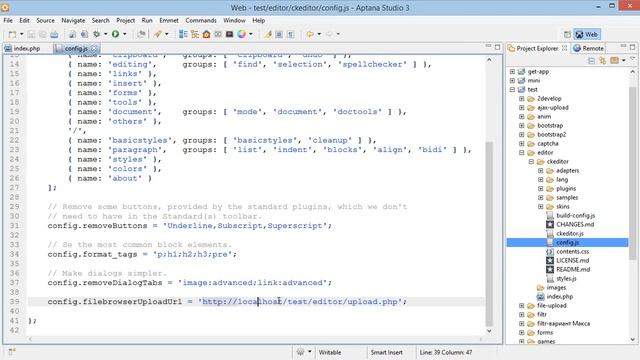Image resolution: width=640 pixels, height=360 pixels.
Task: Click the Smart Insert status entry
Action: coord(386,352)
